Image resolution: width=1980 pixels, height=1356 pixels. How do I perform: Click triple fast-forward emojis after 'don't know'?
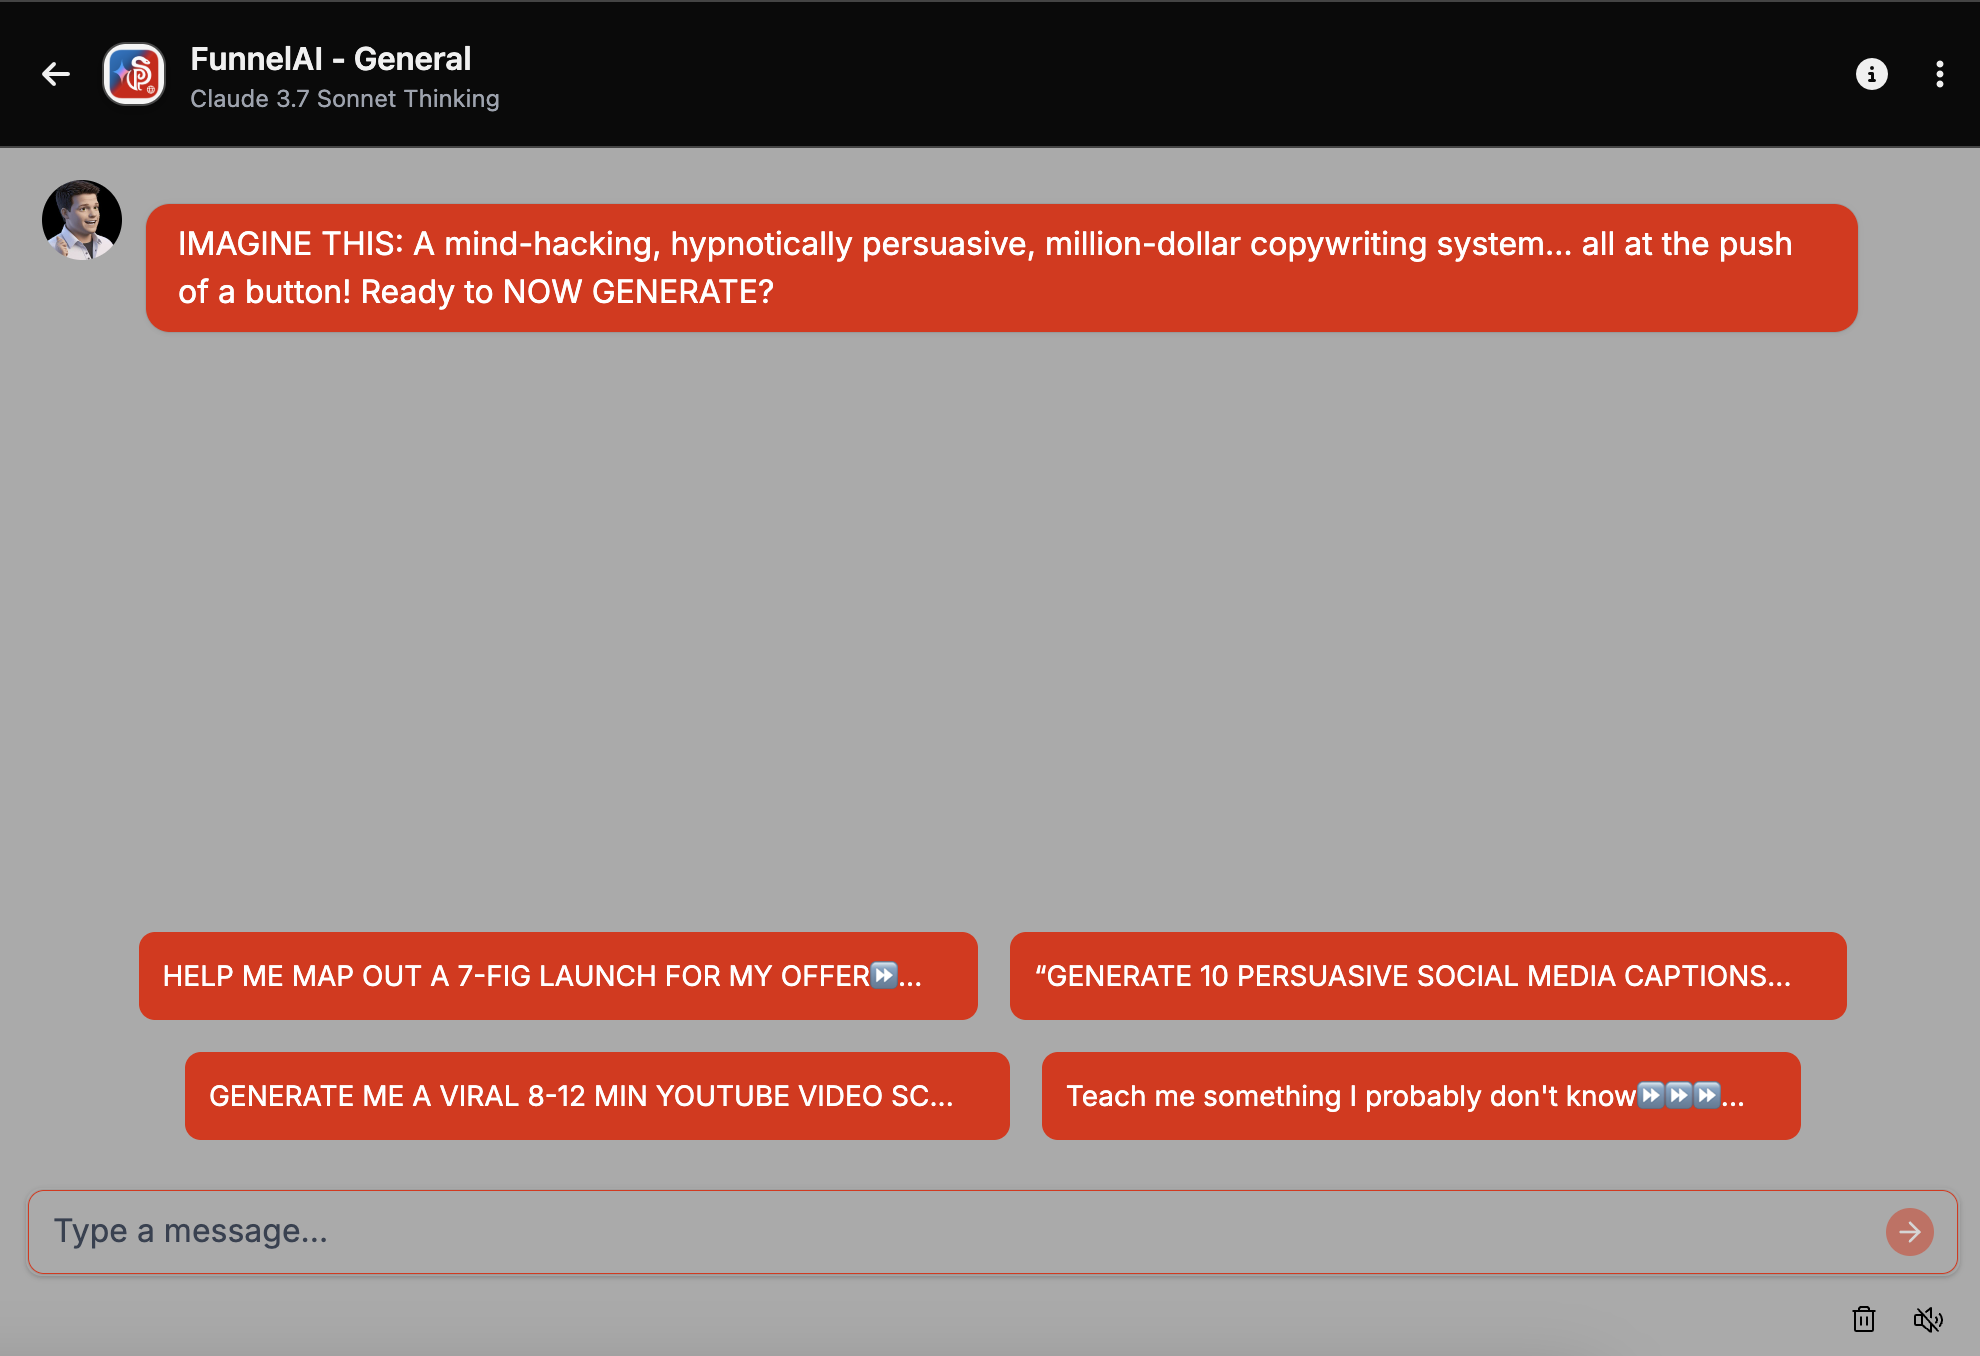[x=1679, y=1095]
